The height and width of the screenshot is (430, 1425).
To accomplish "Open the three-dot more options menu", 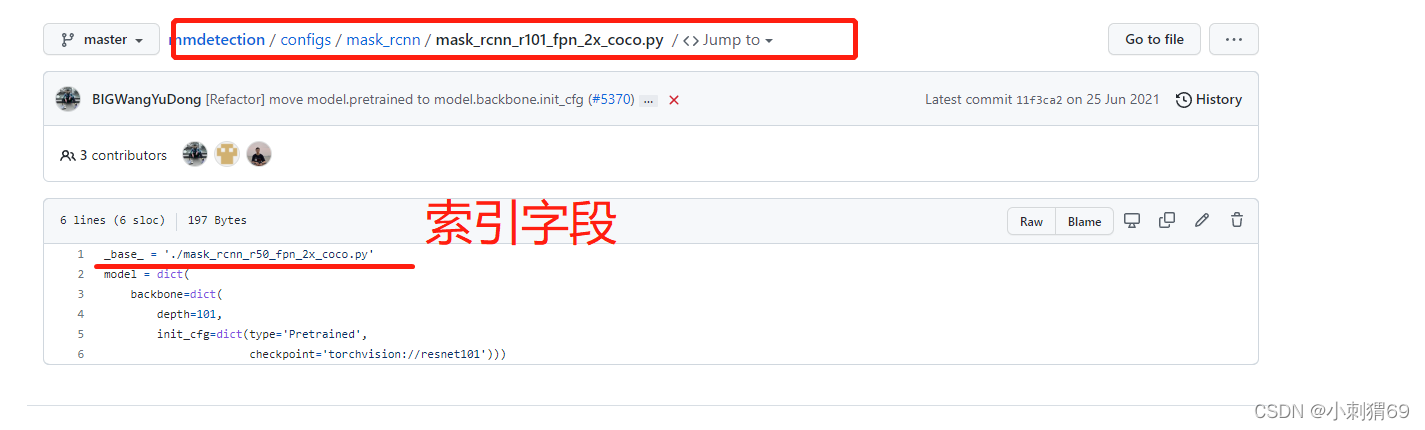I will pyautogui.click(x=1233, y=40).
